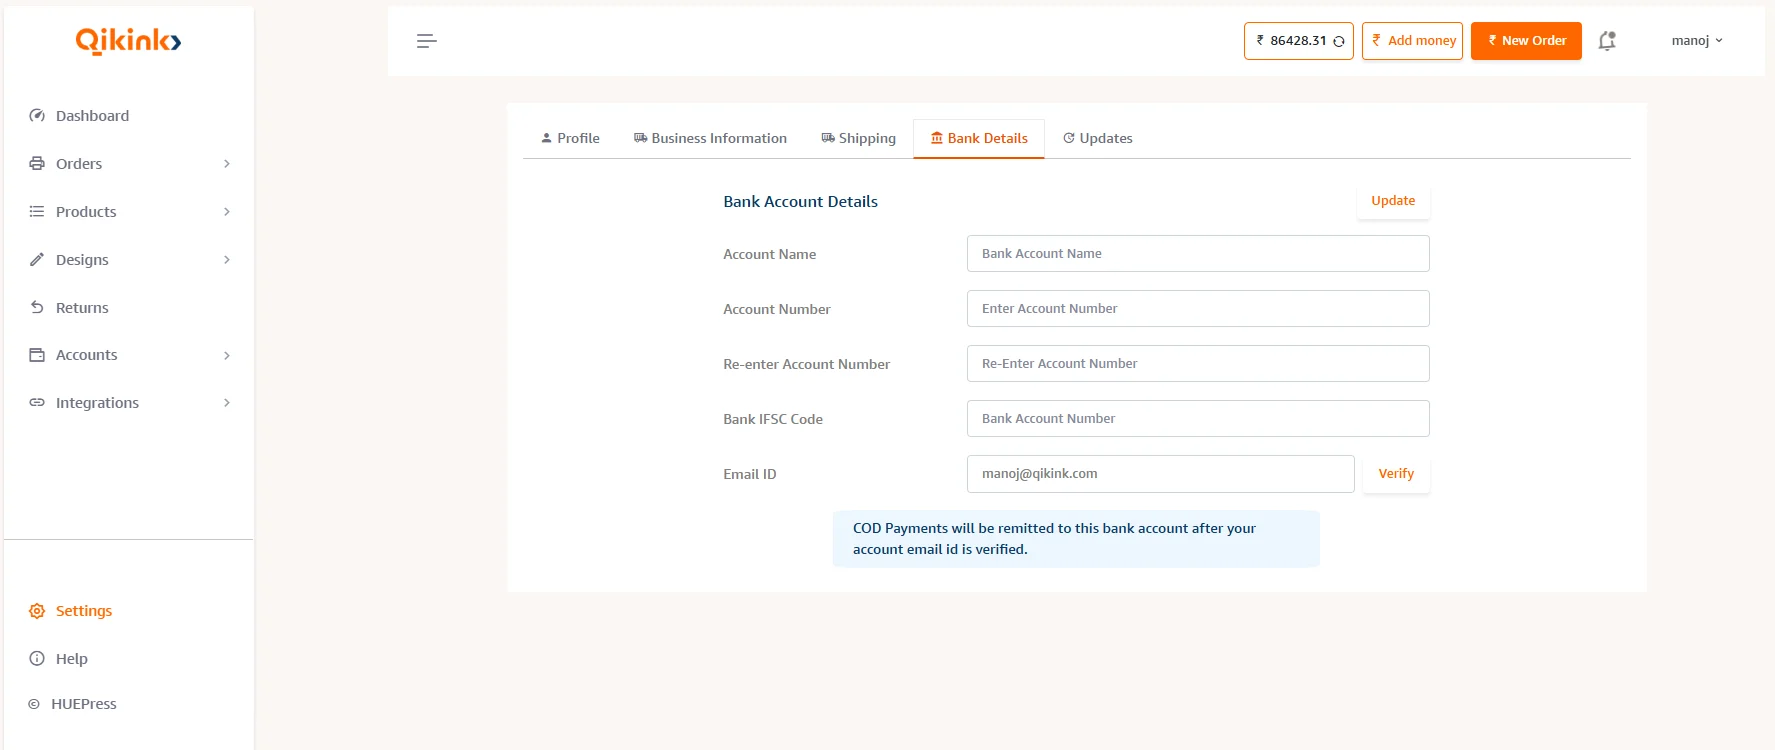Click the Accounts label in sidebar
The width and height of the screenshot is (1775, 750).
86,355
